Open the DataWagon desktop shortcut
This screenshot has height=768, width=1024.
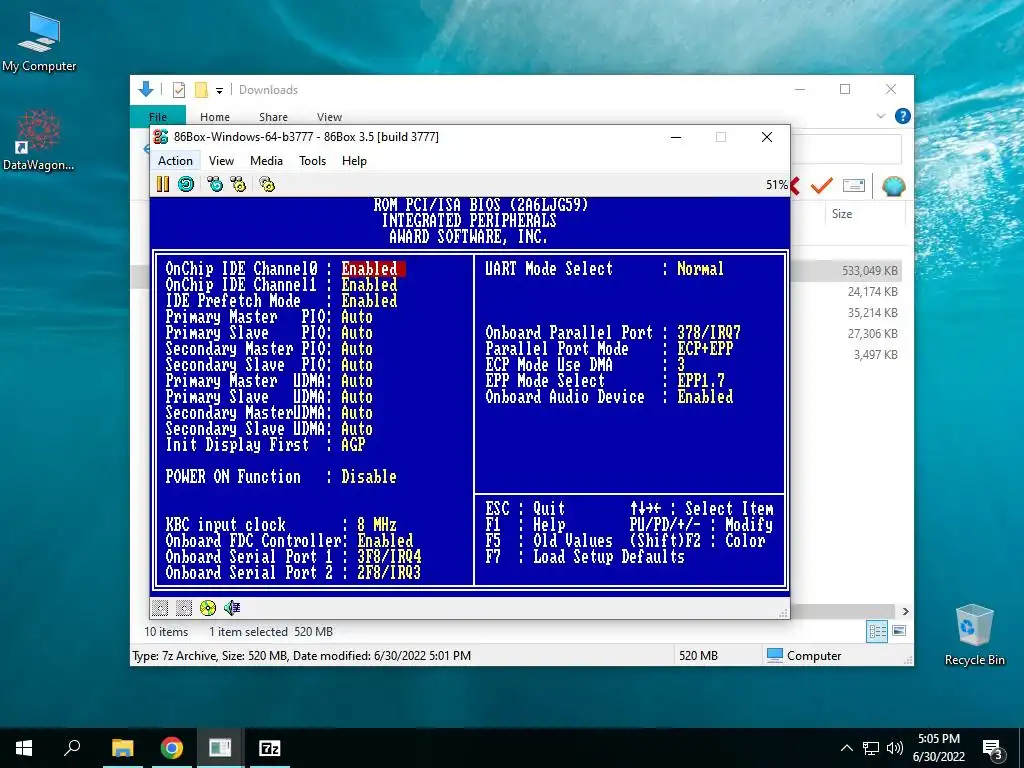tap(39, 140)
